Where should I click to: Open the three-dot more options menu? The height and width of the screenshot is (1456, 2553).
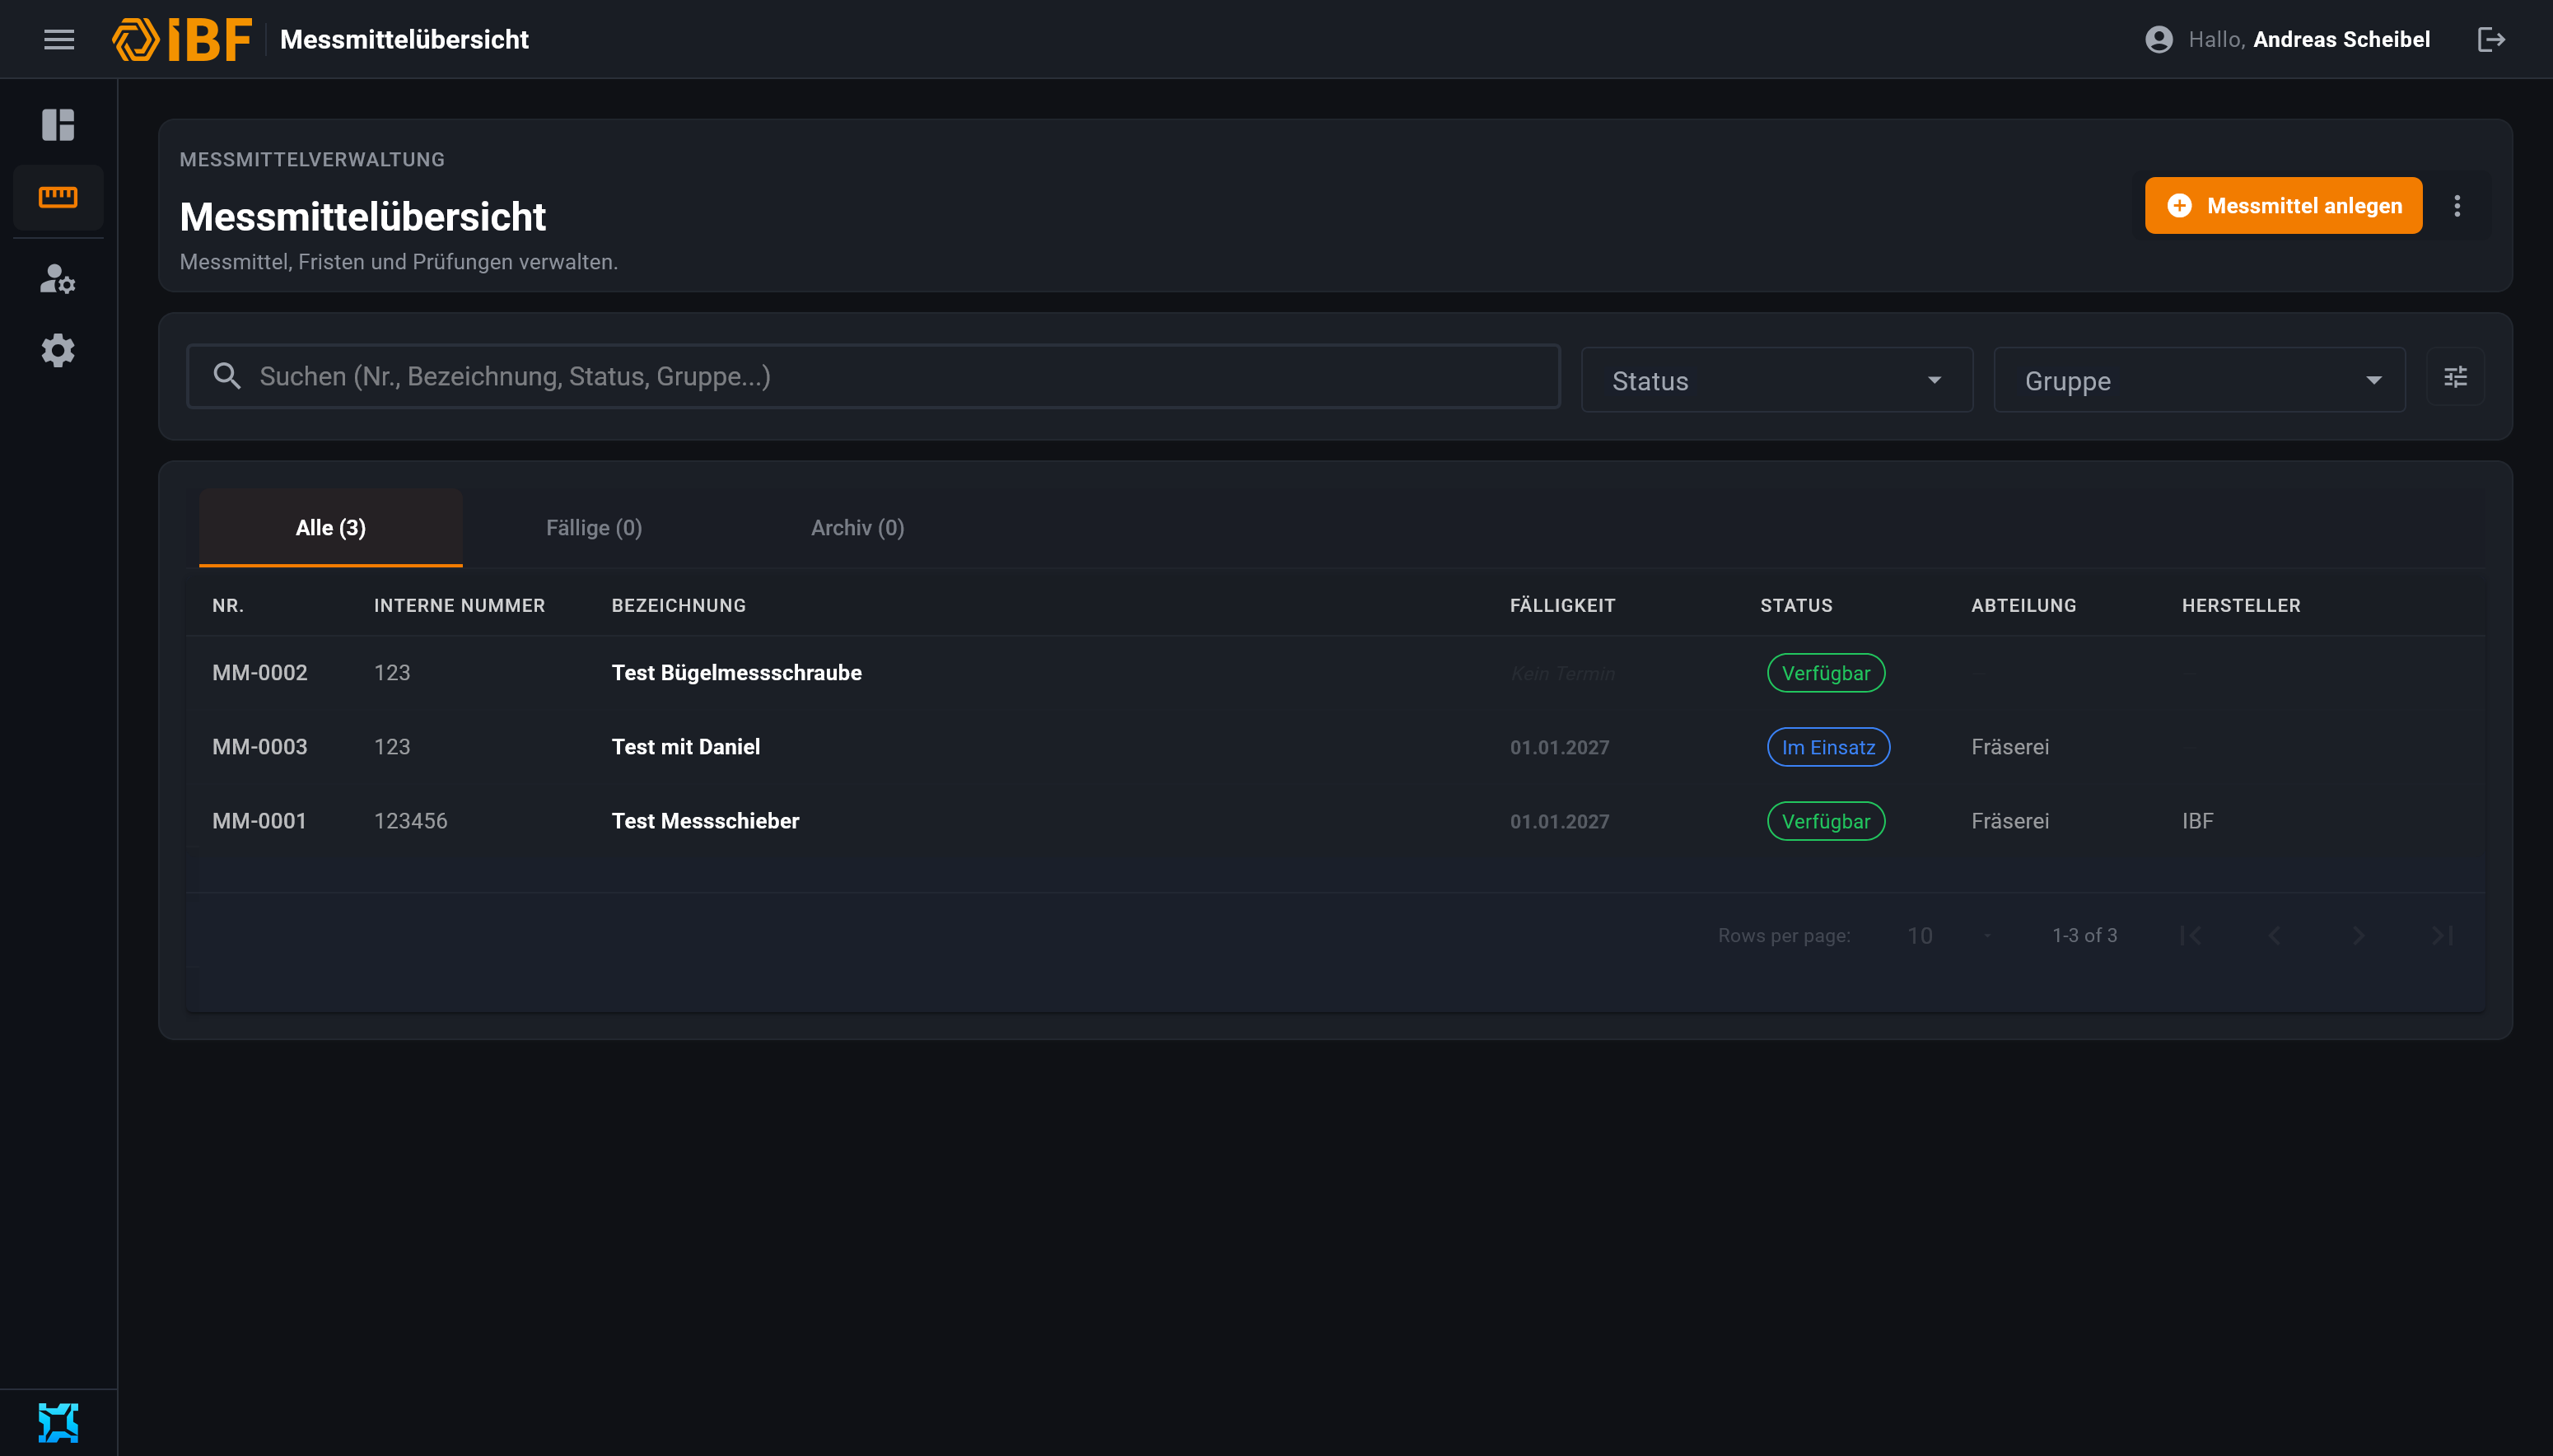click(2456, 206)
